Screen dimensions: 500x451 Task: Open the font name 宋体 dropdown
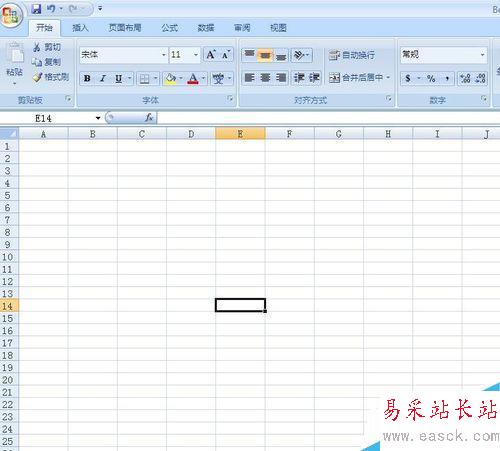click(164, 55)
